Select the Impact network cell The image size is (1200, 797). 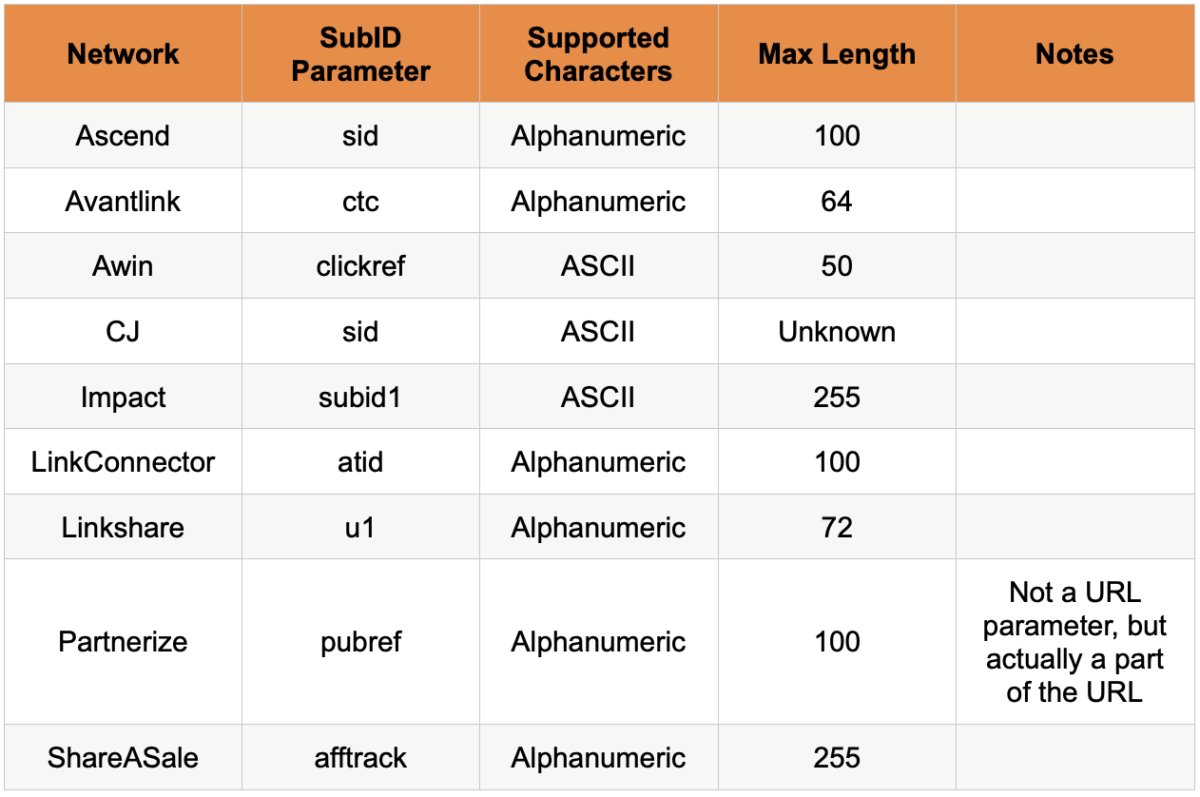122,397
